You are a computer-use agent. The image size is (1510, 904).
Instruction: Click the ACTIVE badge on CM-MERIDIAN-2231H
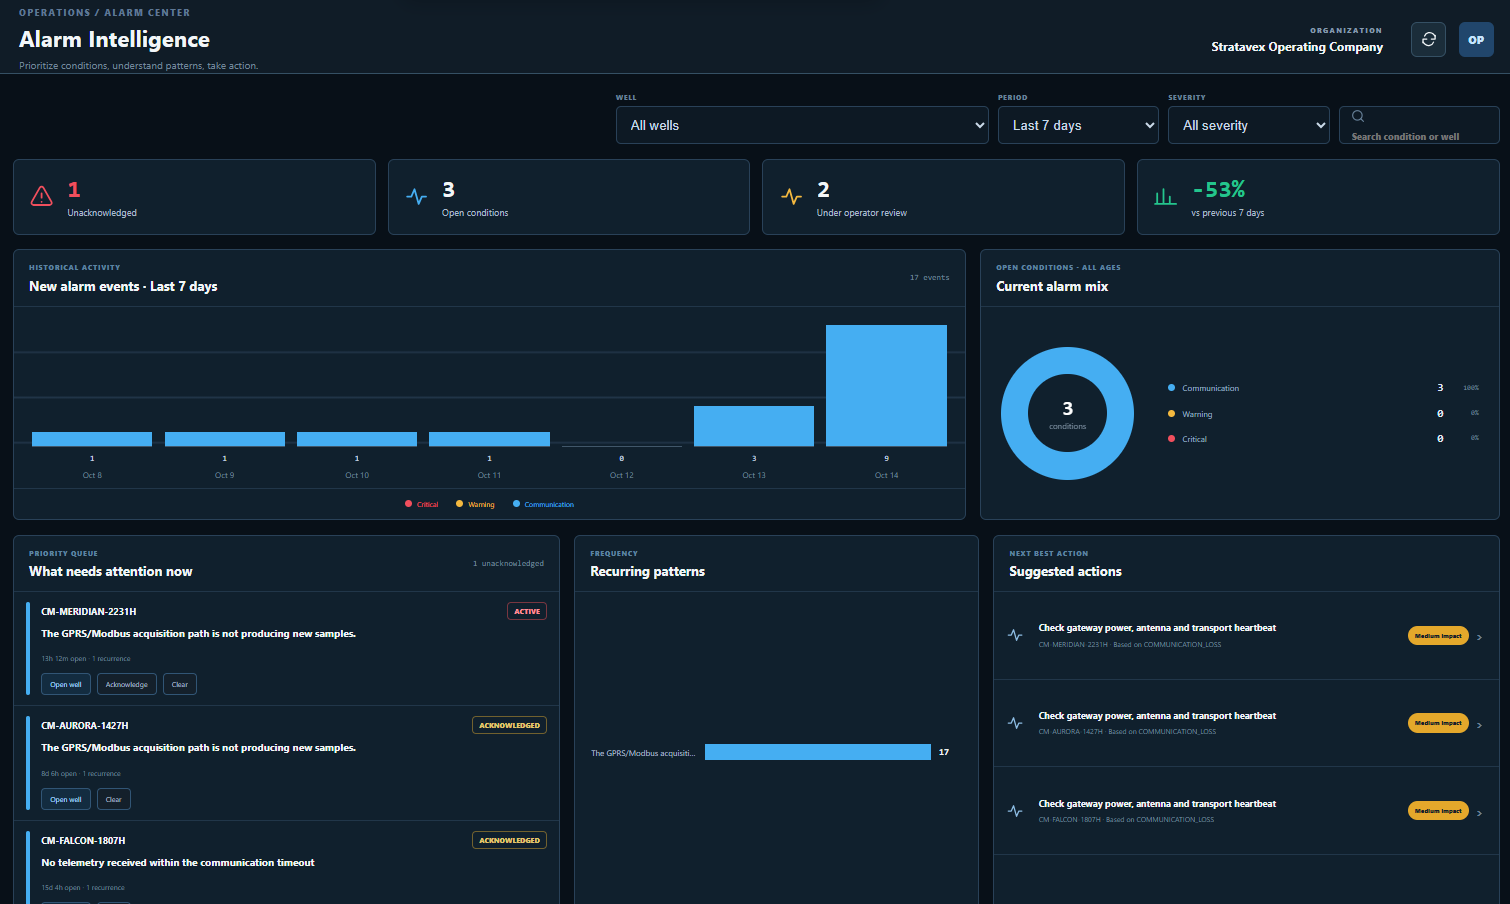tap(527, 611)
